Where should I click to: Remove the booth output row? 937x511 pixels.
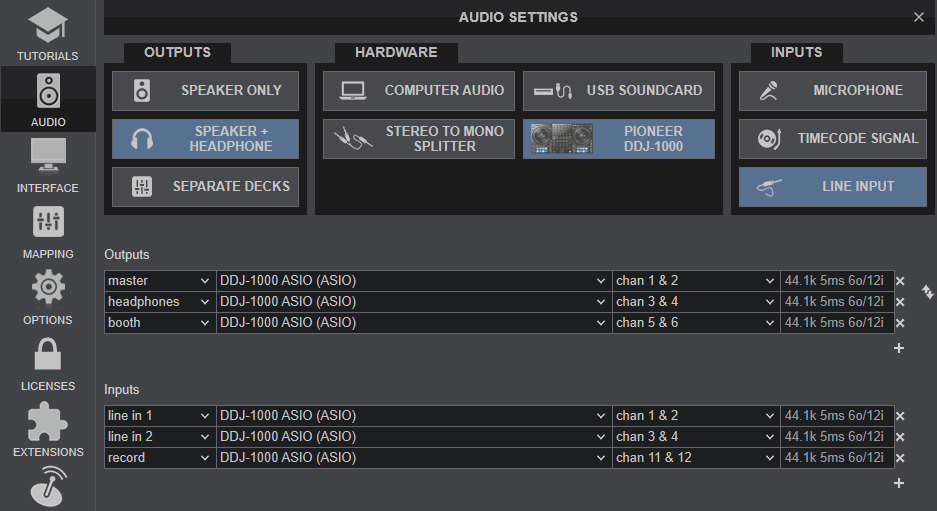pos(901,323)
